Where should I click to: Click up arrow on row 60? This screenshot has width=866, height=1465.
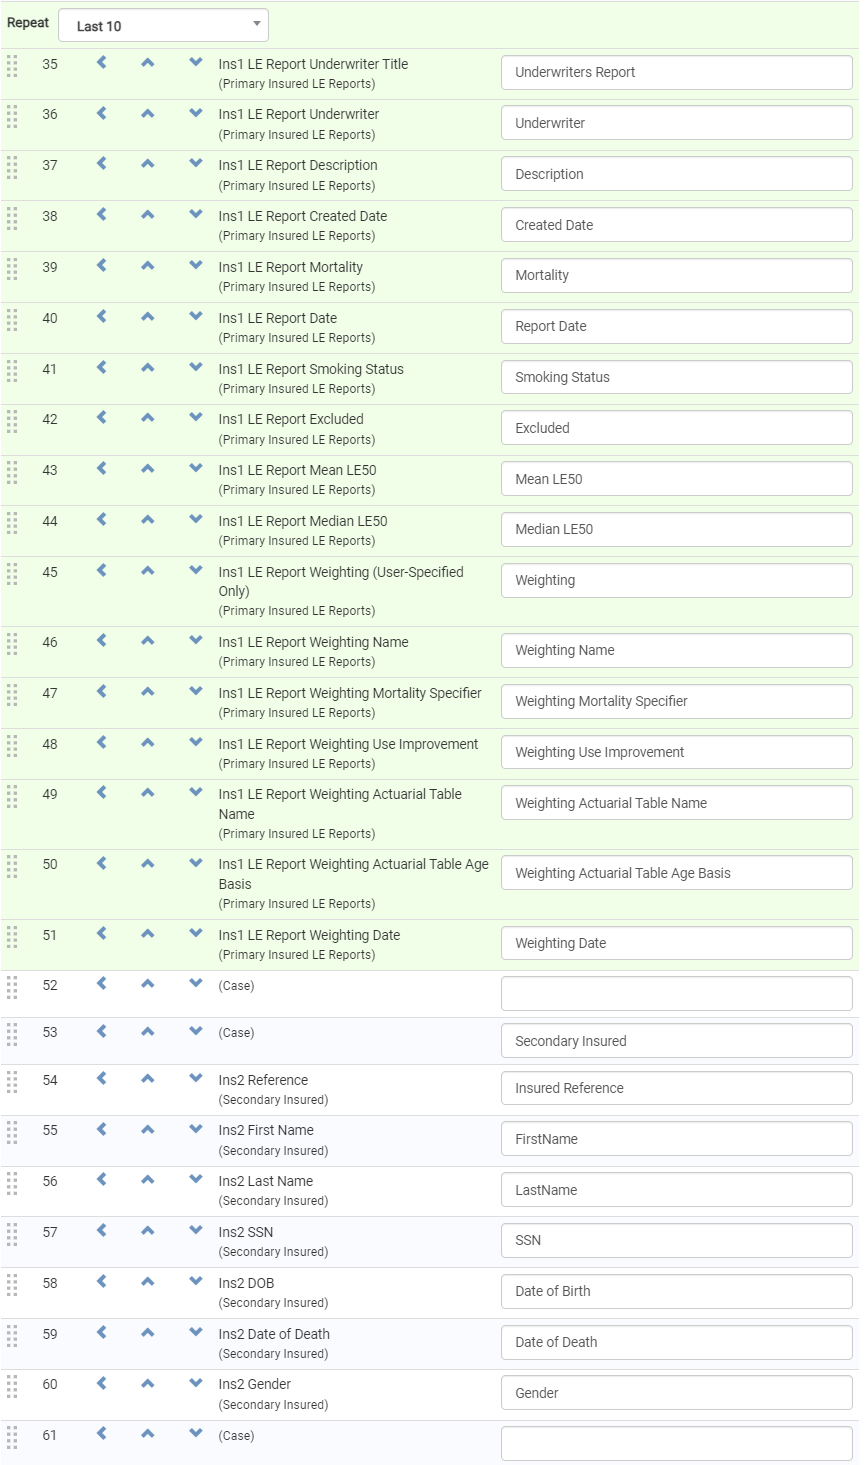(148, 1384)
